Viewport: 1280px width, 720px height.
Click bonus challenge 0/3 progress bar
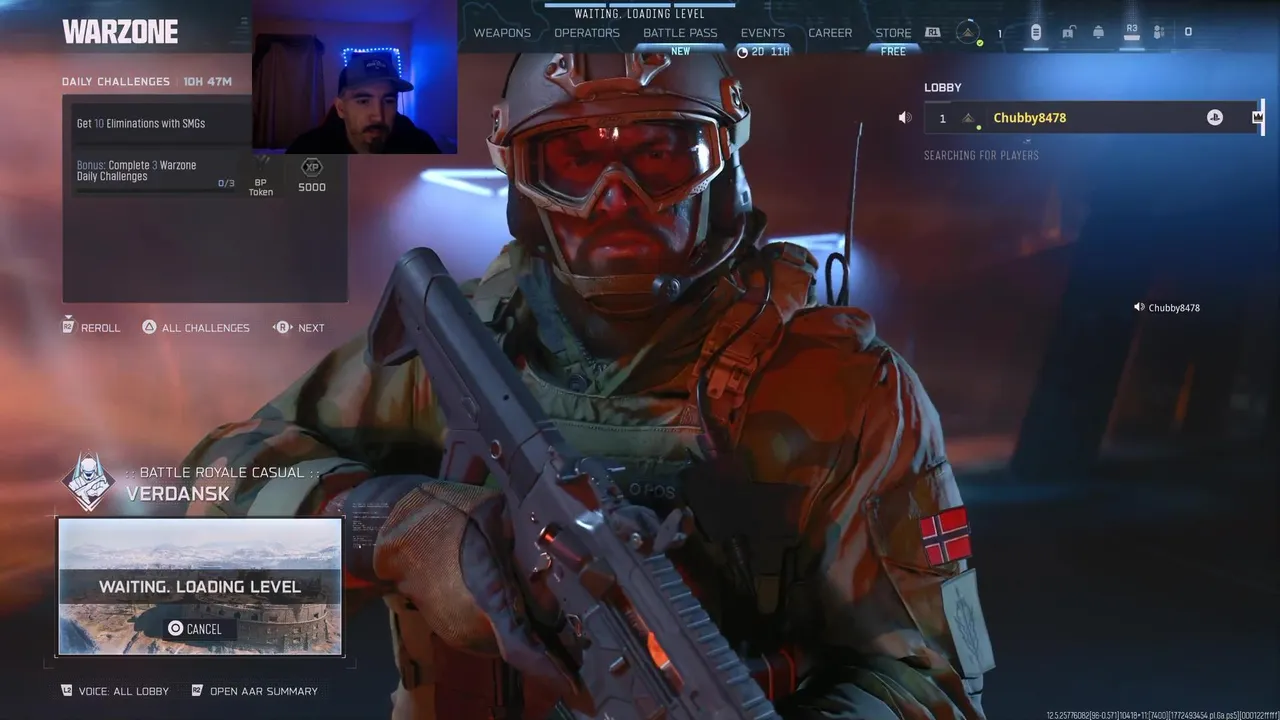[x=157, y=189]
